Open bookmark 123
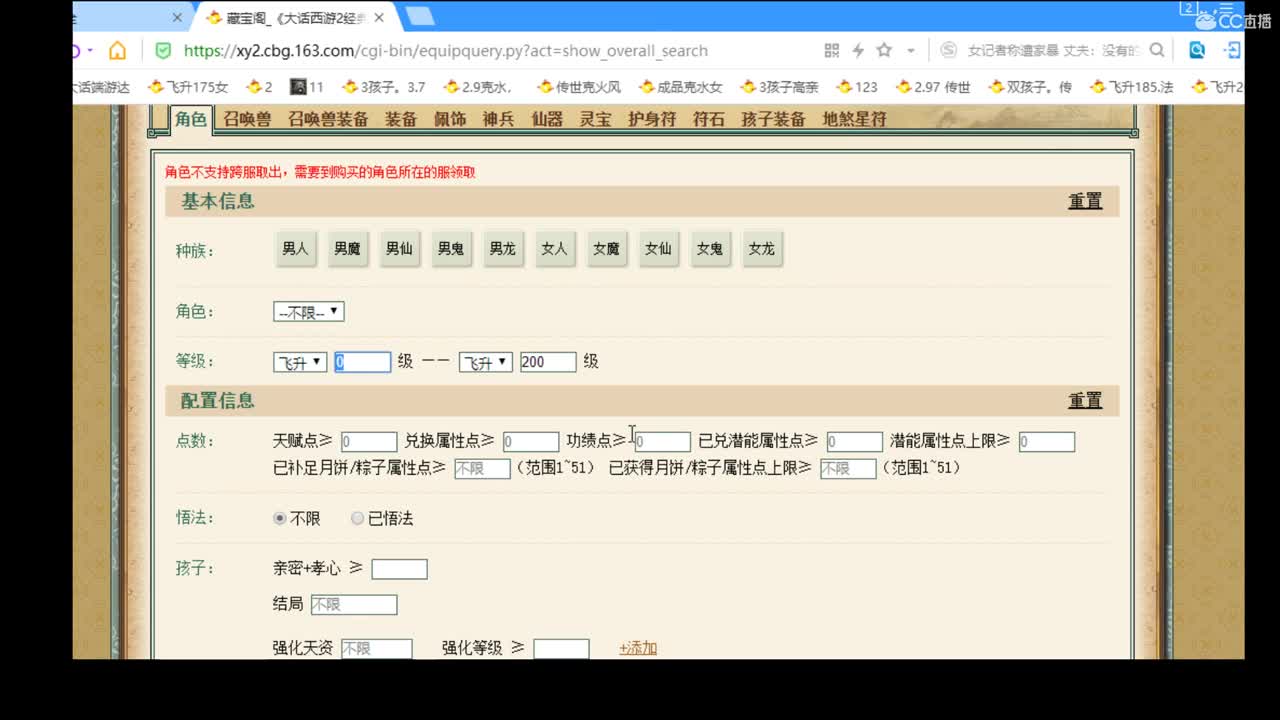 click(857, 87)
